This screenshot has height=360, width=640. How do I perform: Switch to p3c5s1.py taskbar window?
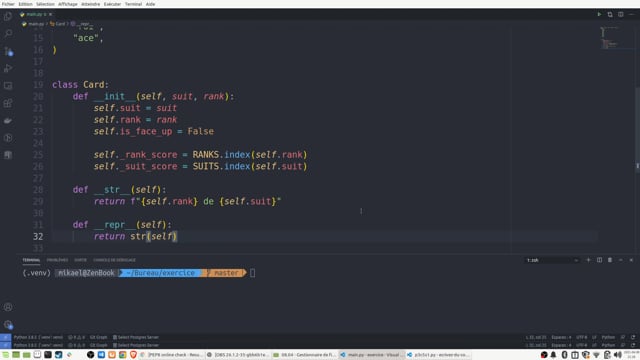(x=438, y=355)
